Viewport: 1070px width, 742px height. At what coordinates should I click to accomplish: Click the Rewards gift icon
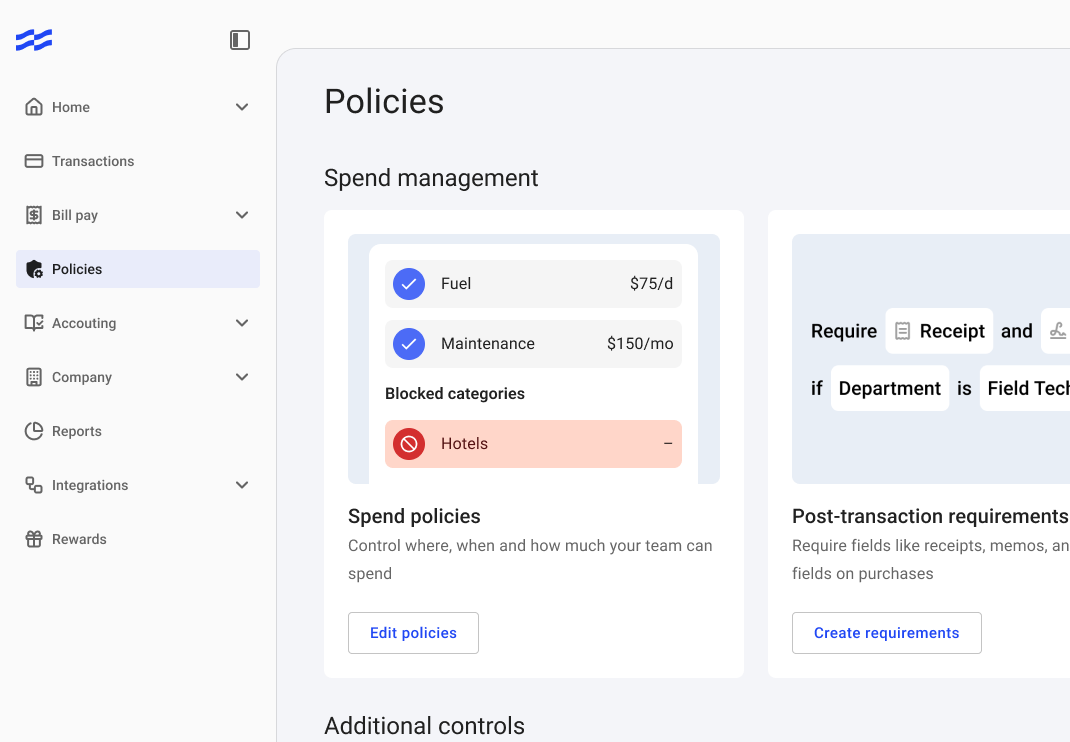click(x=33, y=539)
